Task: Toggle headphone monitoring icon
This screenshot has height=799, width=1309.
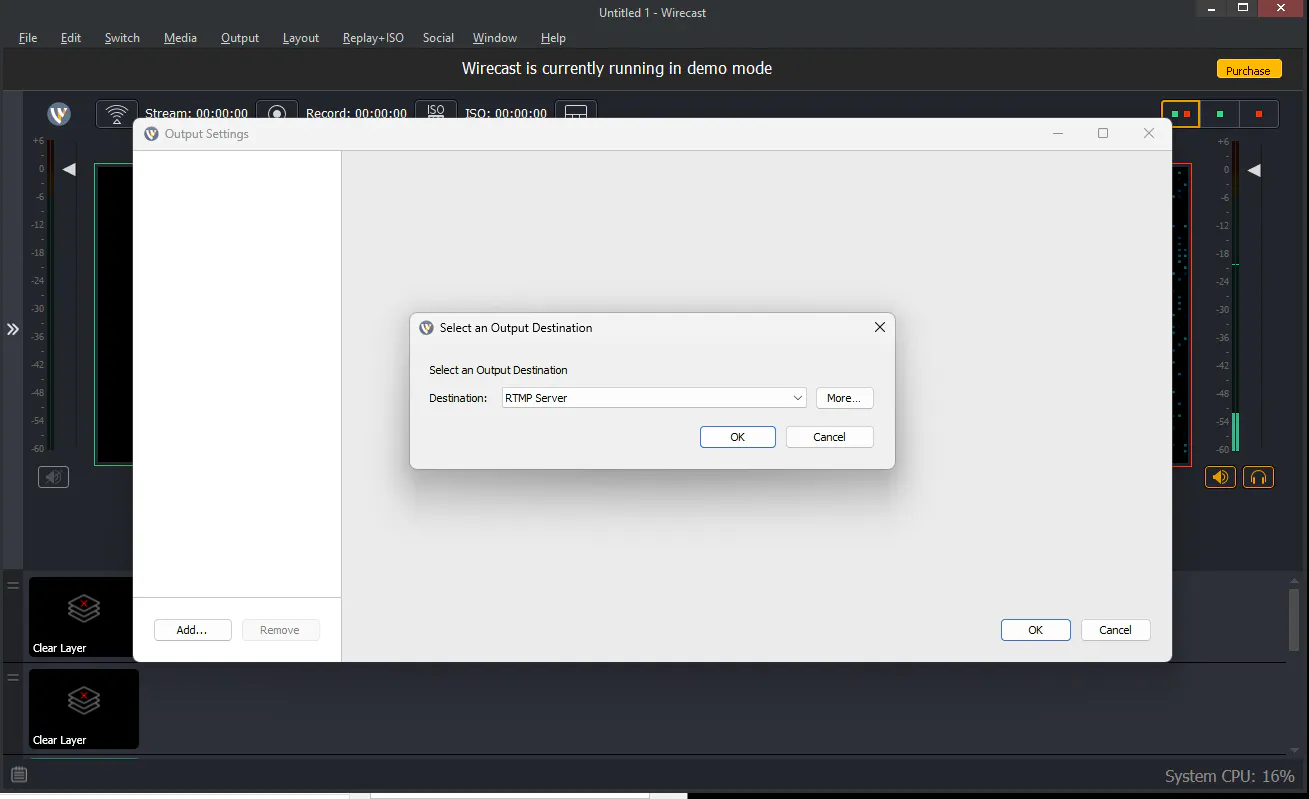Action: pyautogui.click(x=1259, y=477)
